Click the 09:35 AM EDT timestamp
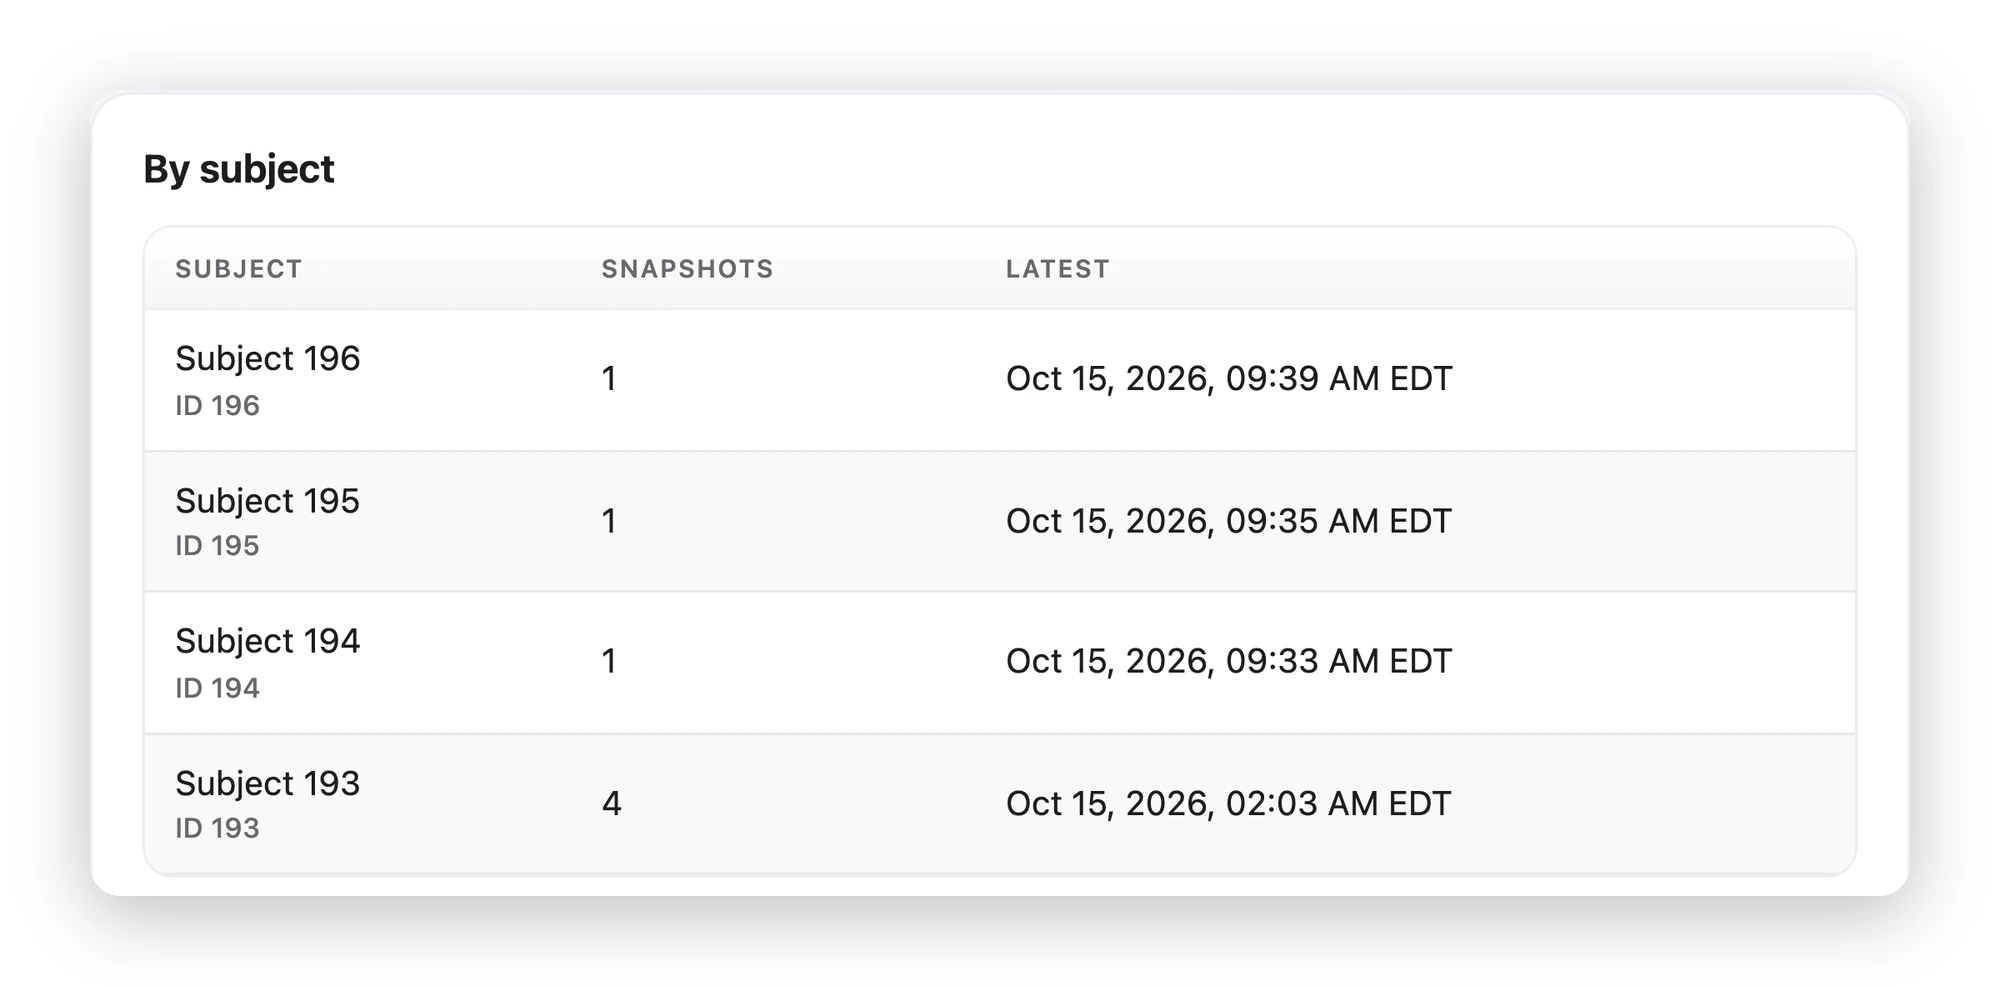Image resolution: width=2000 pixels, height=986 pixels. 1228,521
